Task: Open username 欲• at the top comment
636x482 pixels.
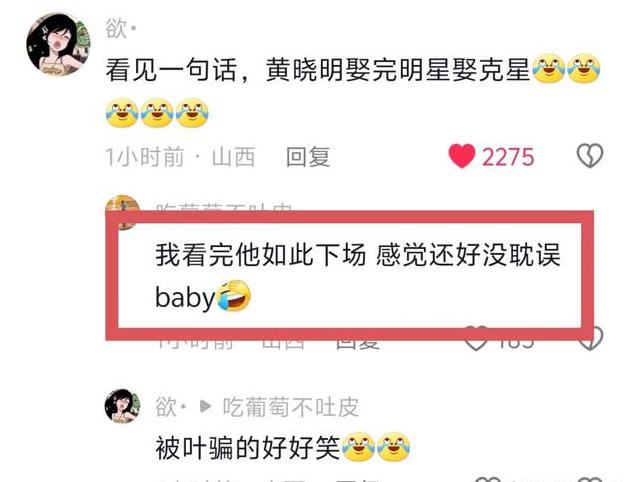Action: [120, 29]
